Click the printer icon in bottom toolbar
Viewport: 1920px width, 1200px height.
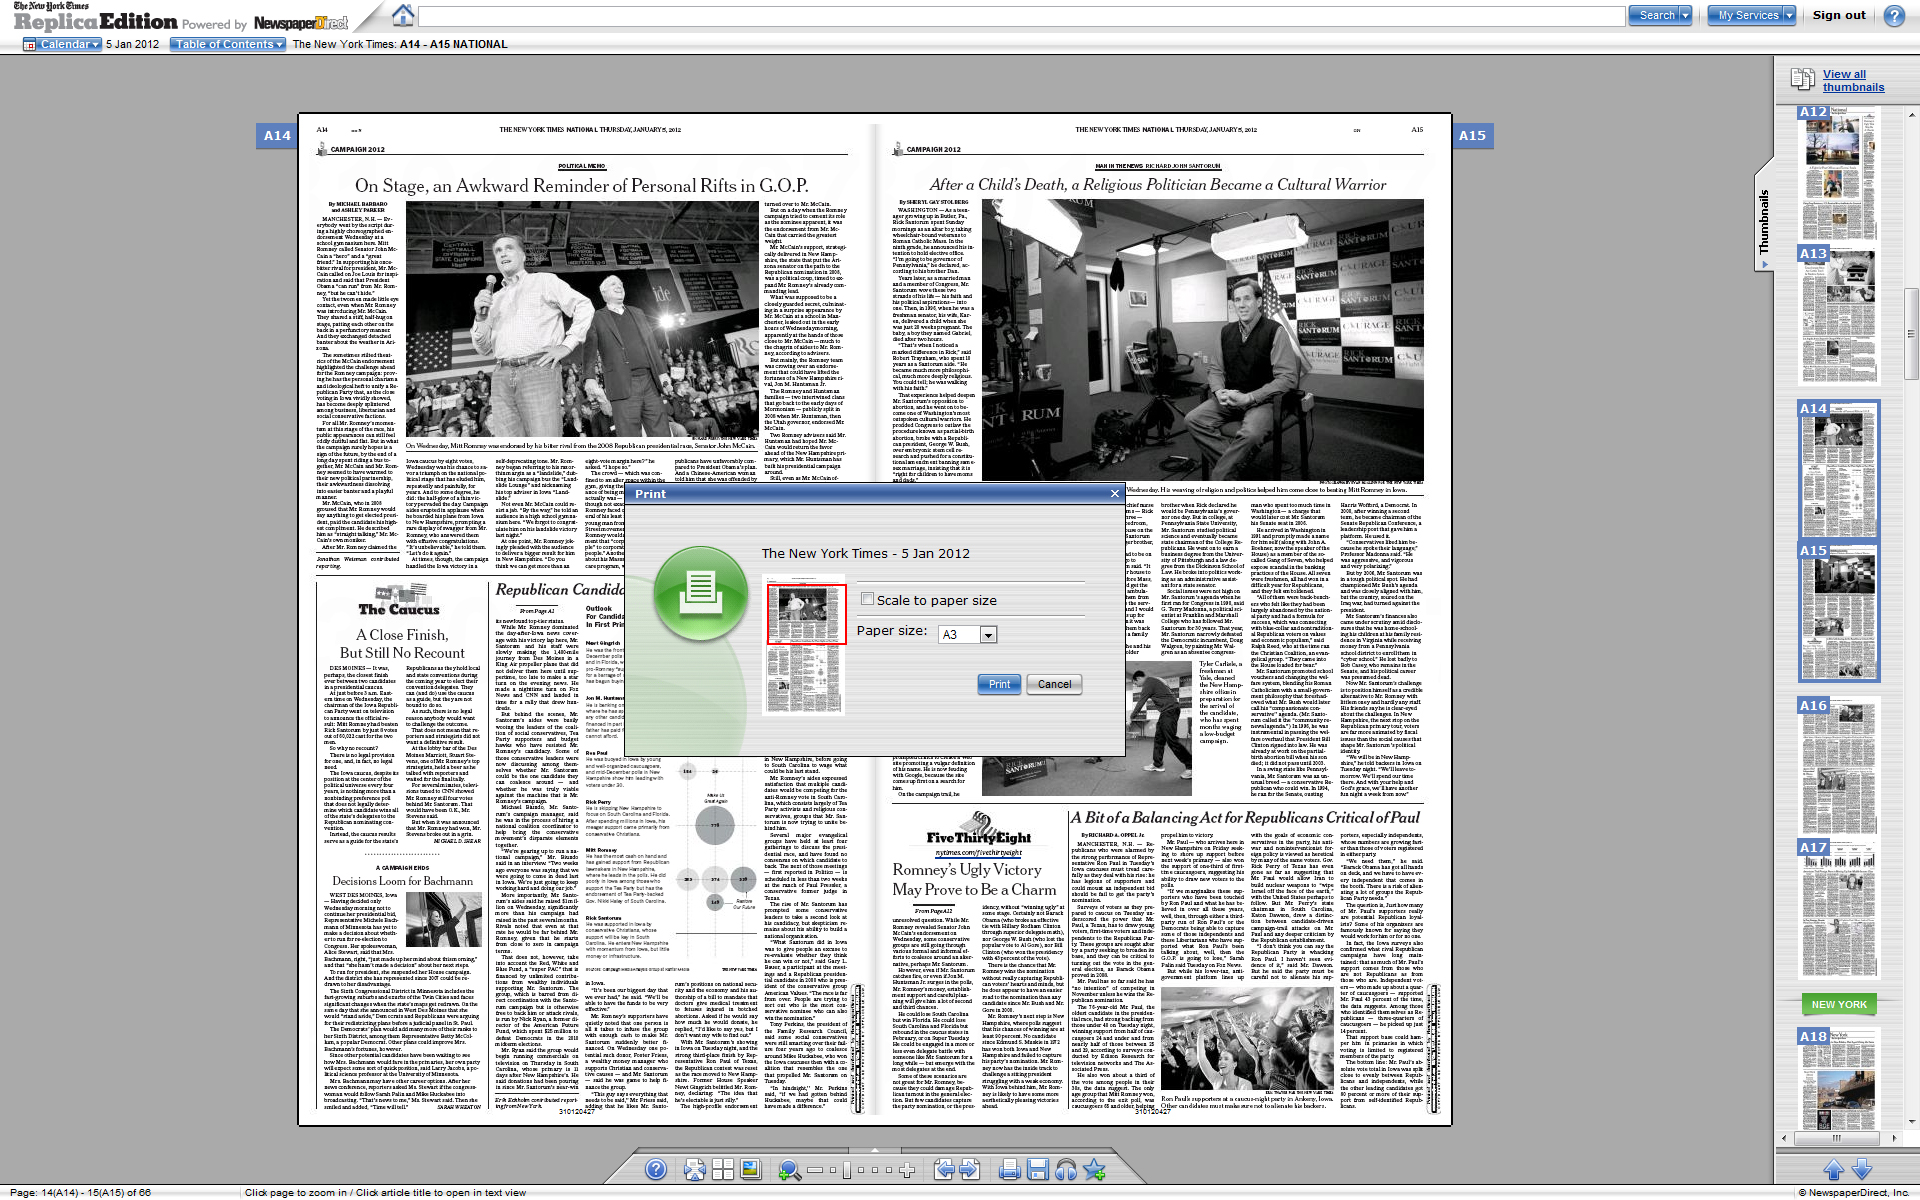[1009, 1169]
